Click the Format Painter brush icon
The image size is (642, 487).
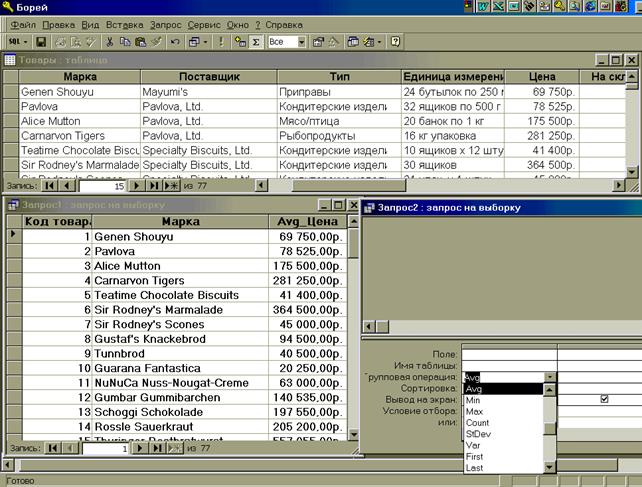(x=156, y=42)
